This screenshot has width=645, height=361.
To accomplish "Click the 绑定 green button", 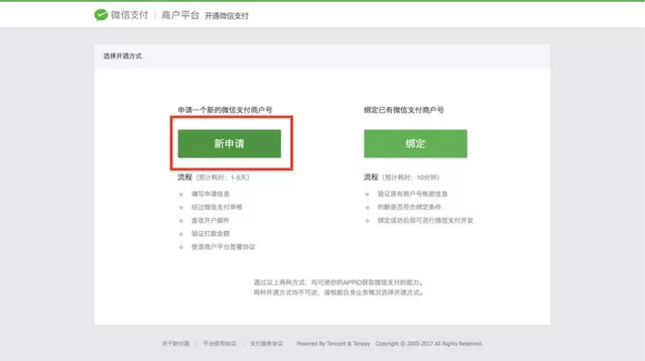I will click(415, 143).
